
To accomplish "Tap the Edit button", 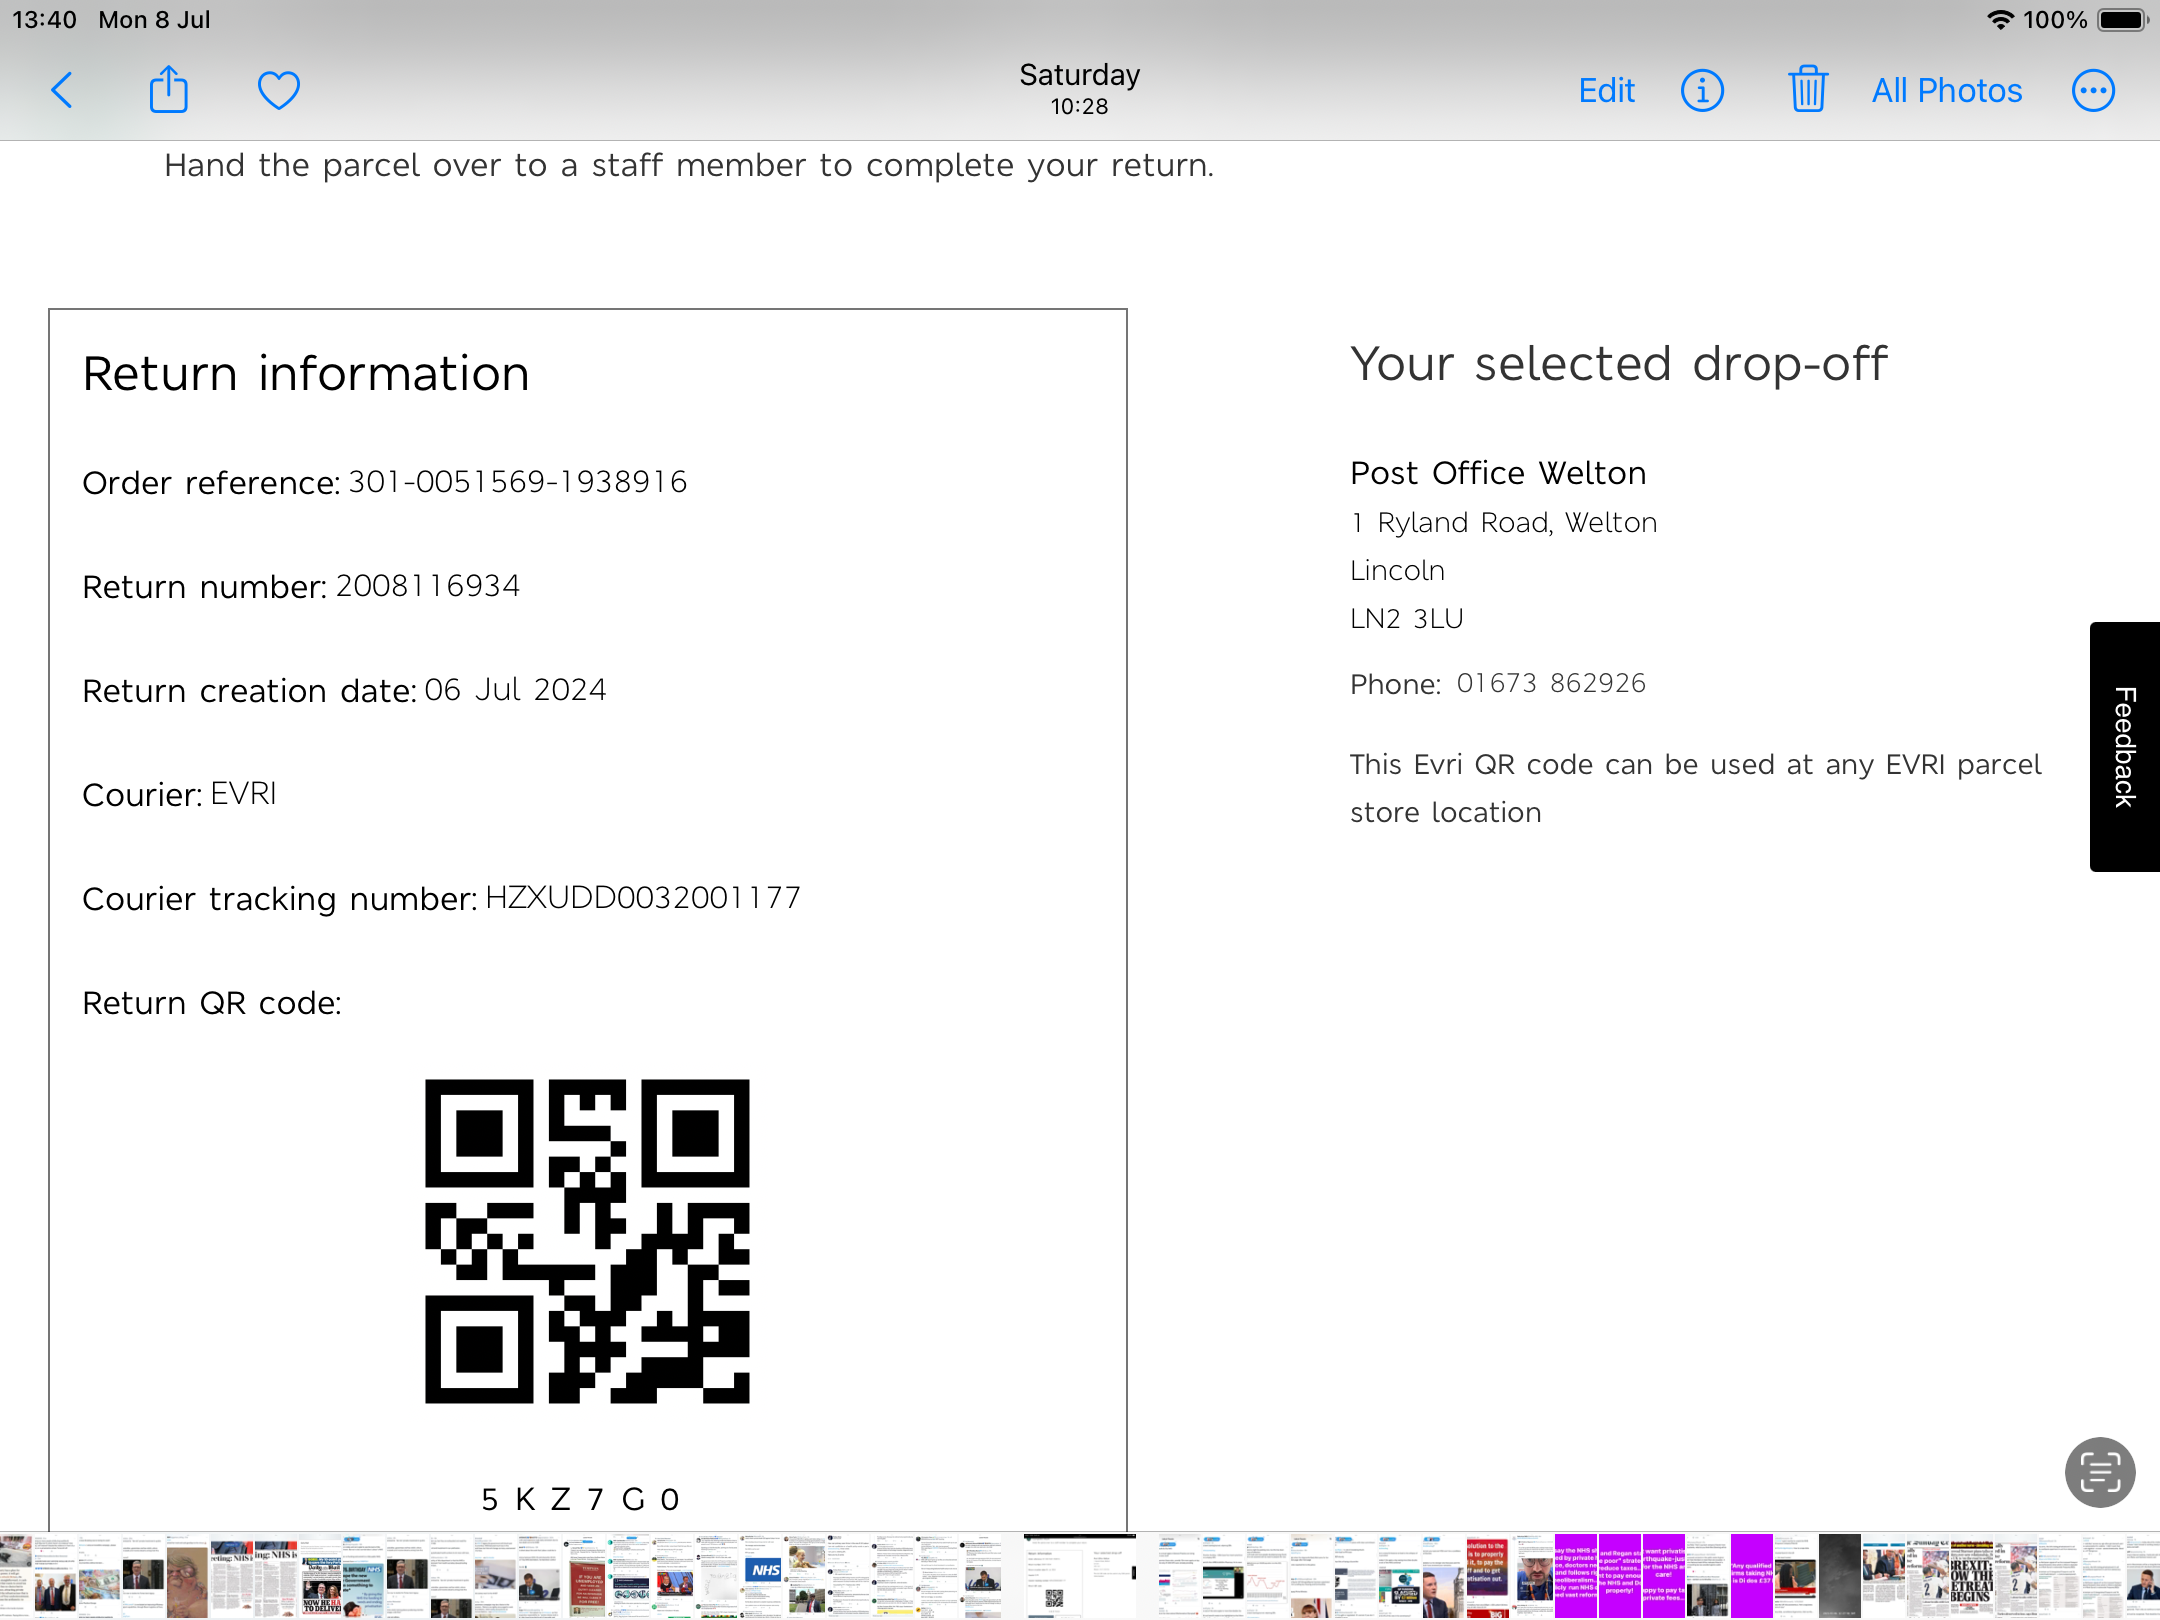I will (x=1606, y=90).
